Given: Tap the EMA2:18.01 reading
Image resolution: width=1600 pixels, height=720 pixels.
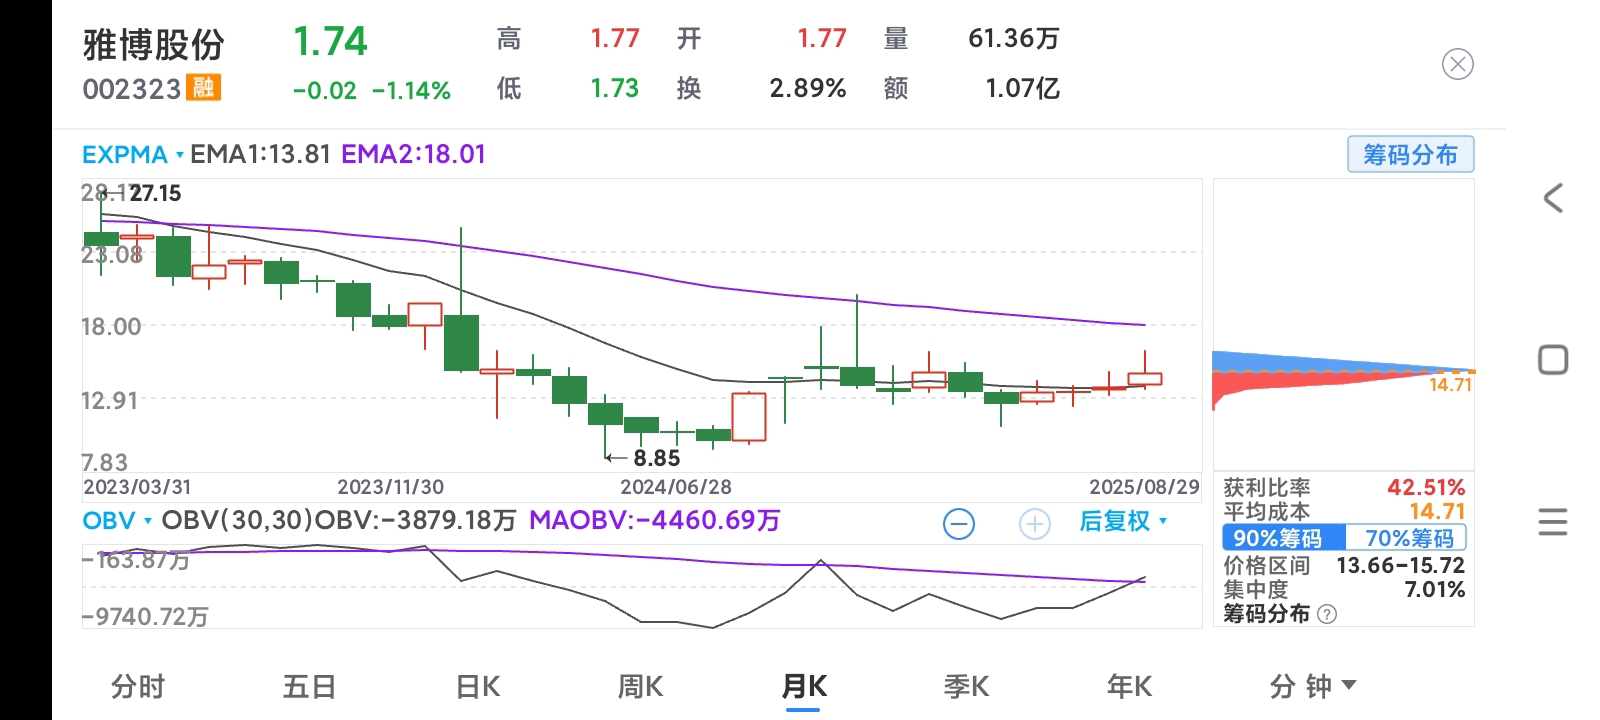Looking at the screenshot, I should 413,154.
